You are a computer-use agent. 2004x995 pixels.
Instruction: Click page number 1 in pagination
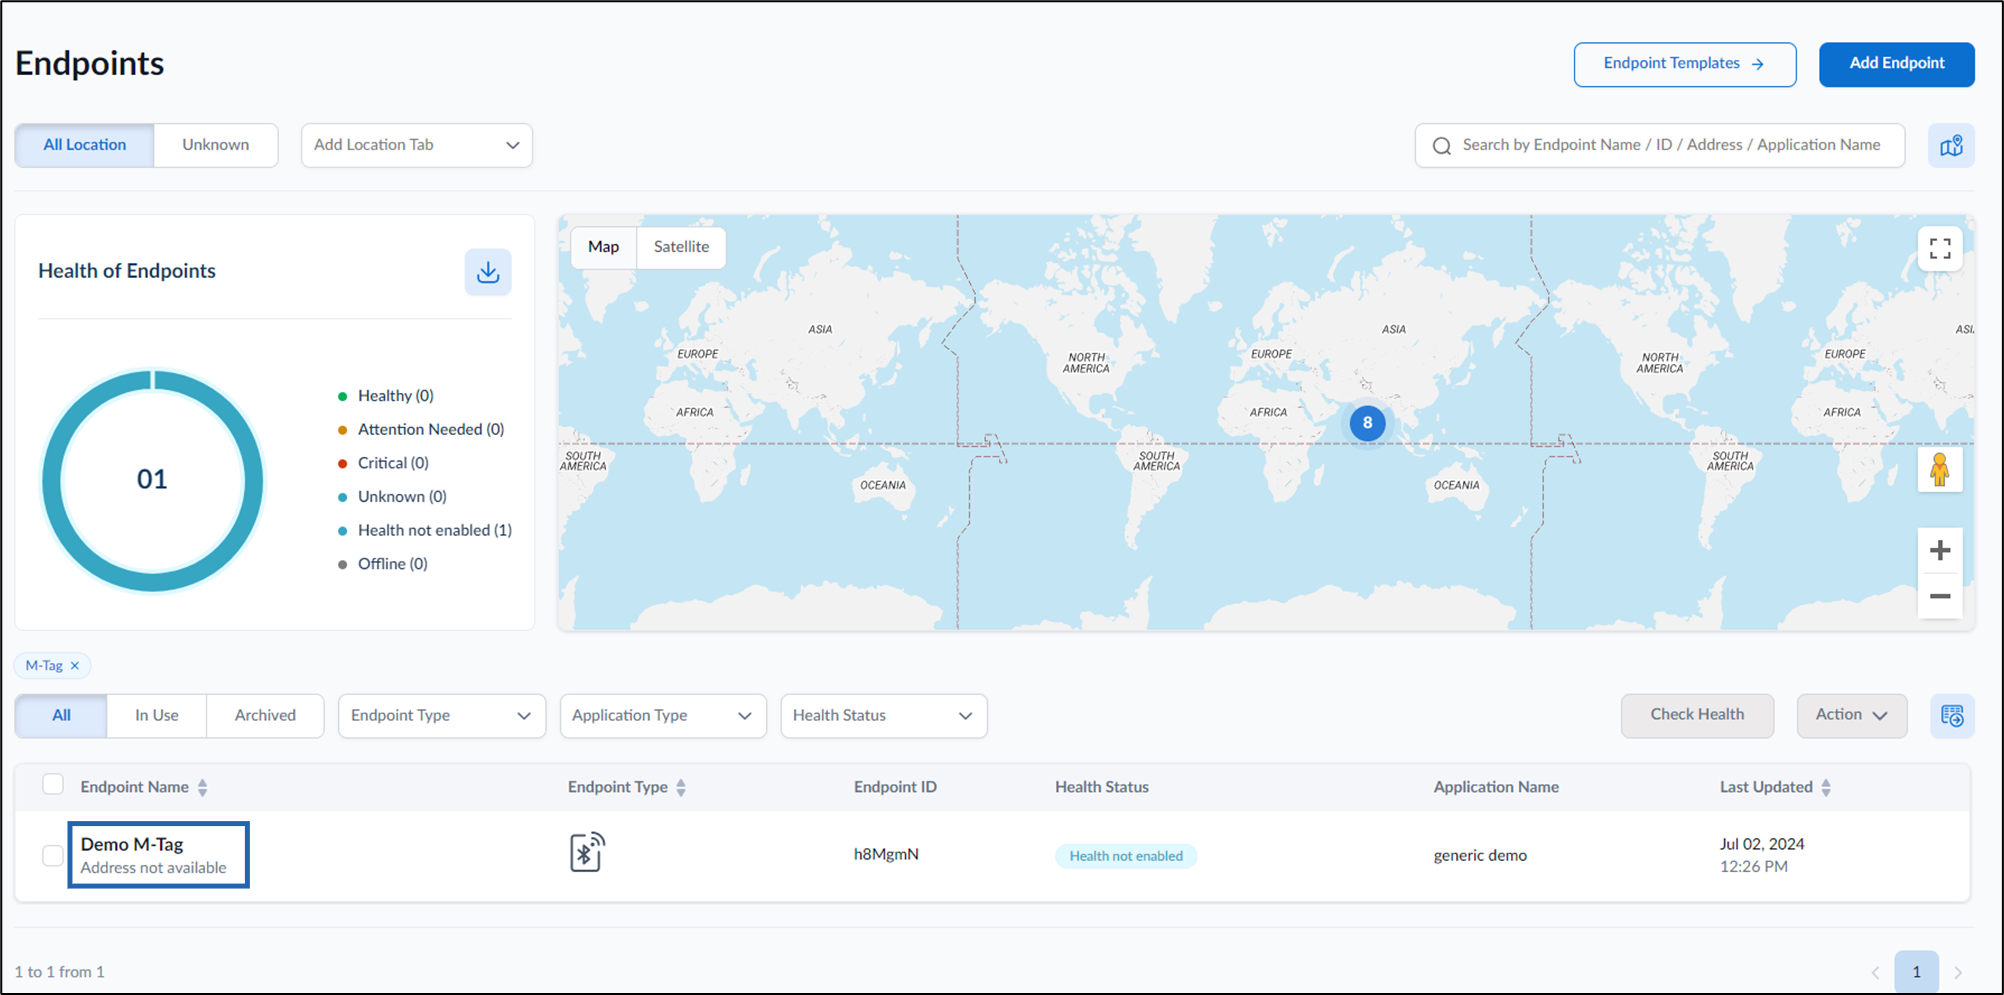coord(1916,972)
